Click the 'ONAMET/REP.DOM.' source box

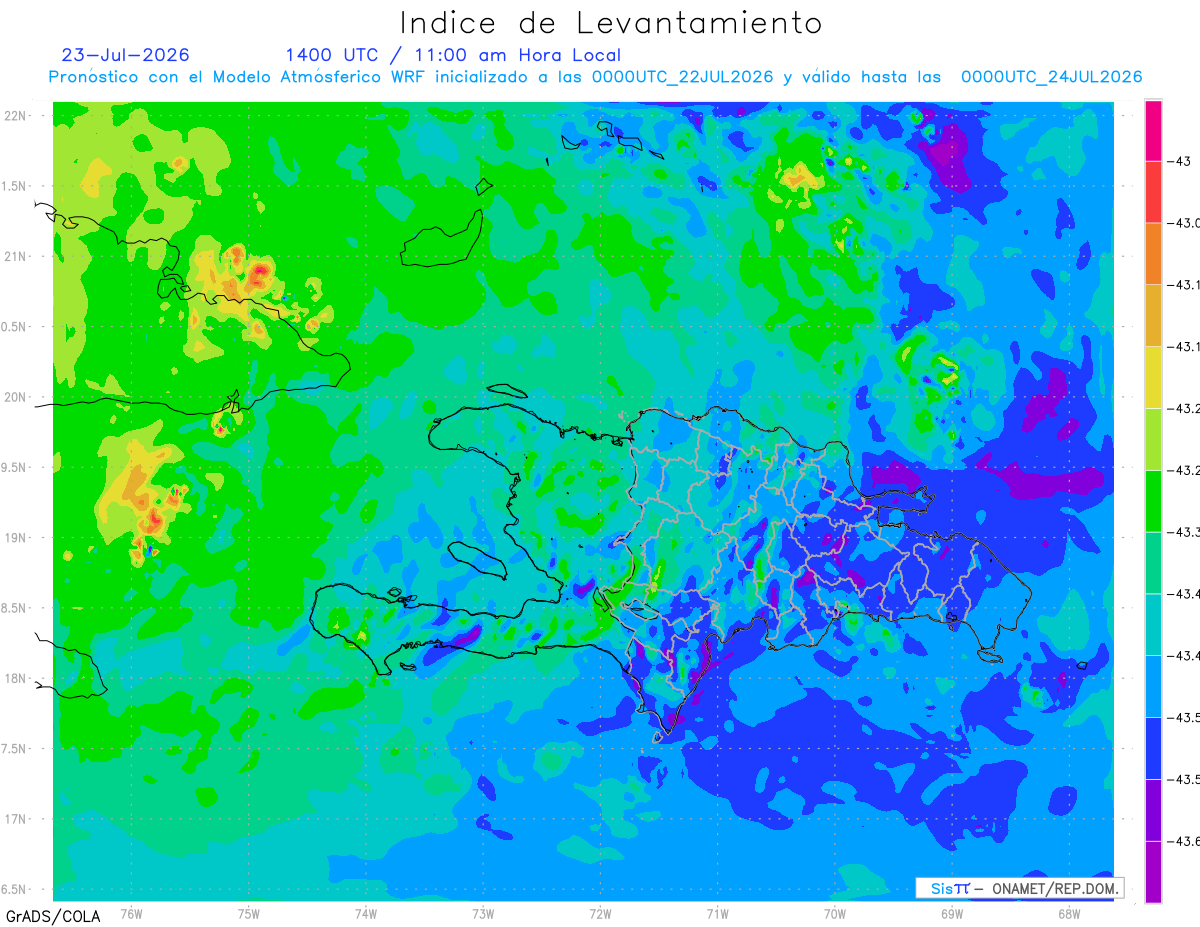(1019, 888)
